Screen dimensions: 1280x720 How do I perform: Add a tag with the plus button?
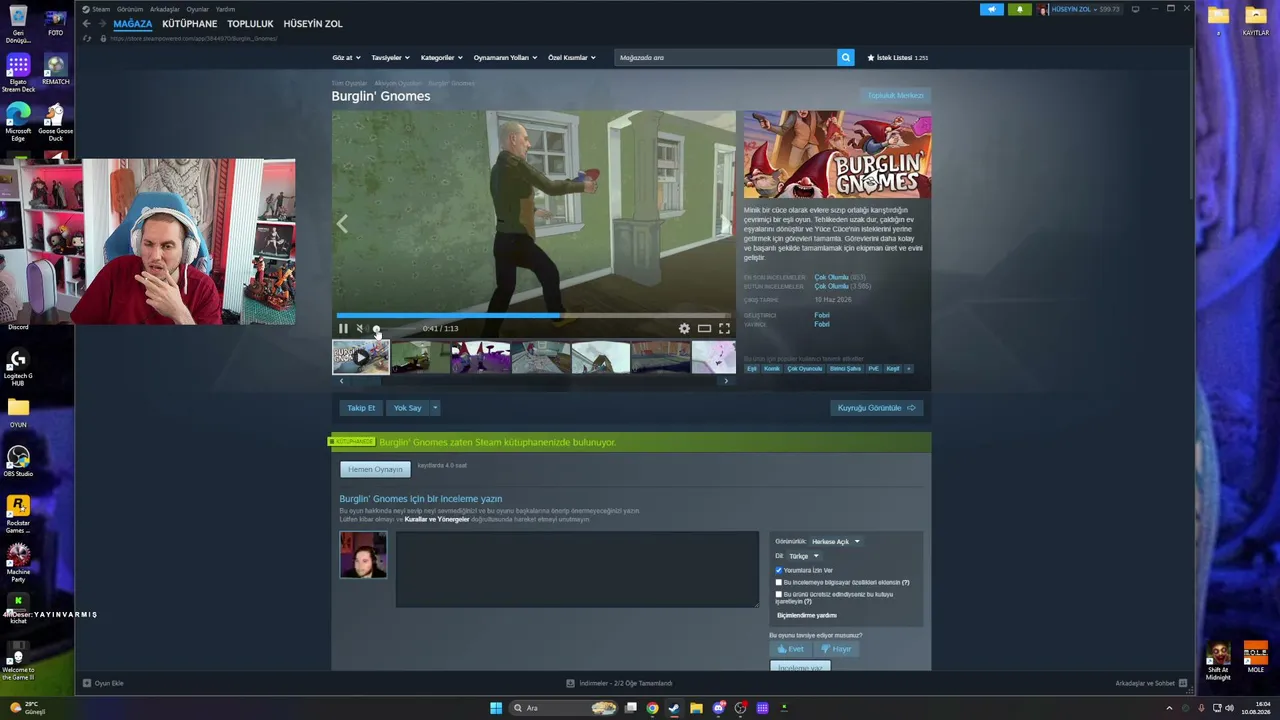tap(908, 369)
